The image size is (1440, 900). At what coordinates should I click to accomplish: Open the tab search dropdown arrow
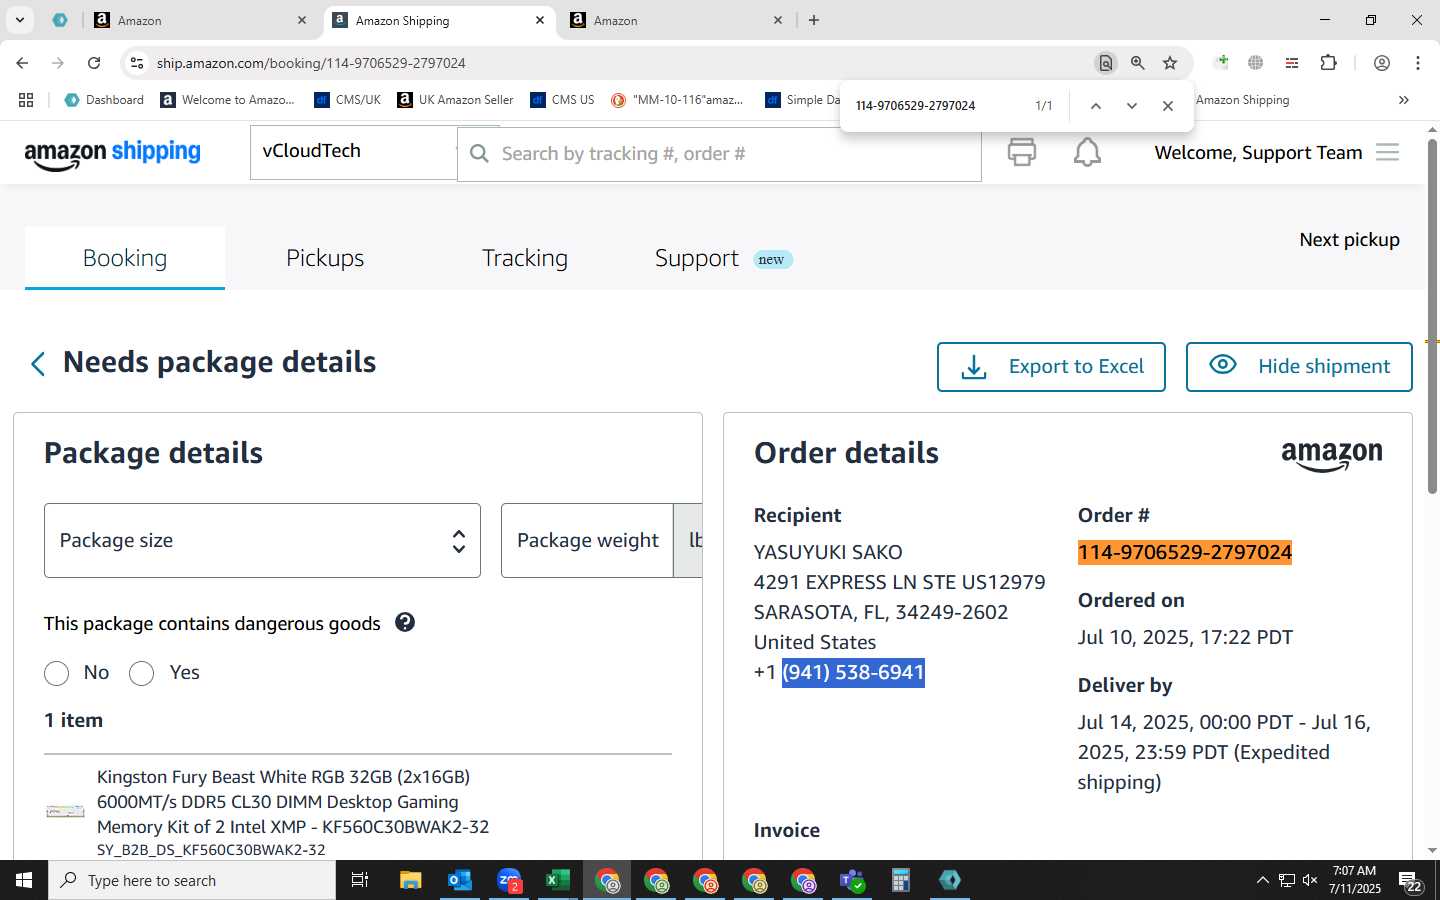click(x=19, y=20)
